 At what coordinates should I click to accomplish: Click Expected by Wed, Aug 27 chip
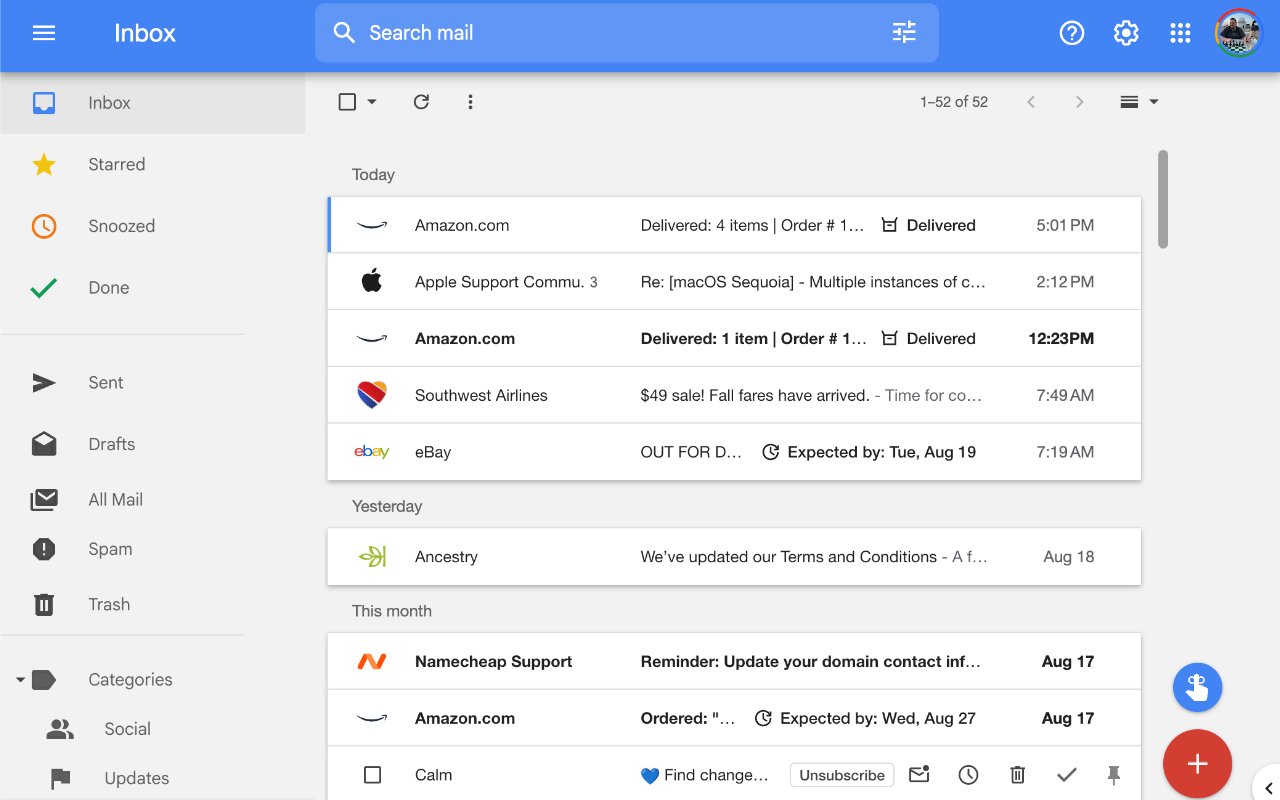coord(865,718)
